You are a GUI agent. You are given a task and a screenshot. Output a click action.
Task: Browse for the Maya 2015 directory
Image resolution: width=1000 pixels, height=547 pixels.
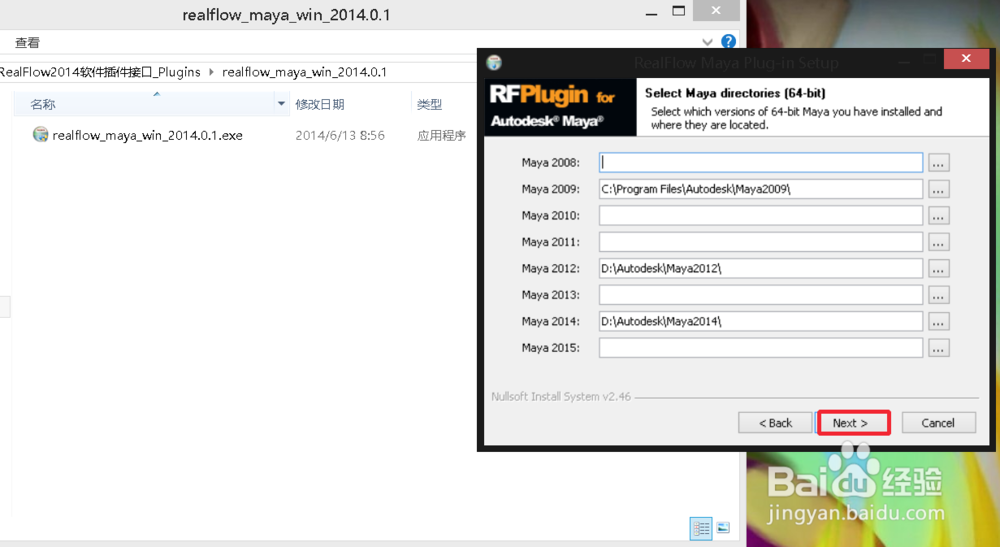pyautogui.click(x=938, y=347)
